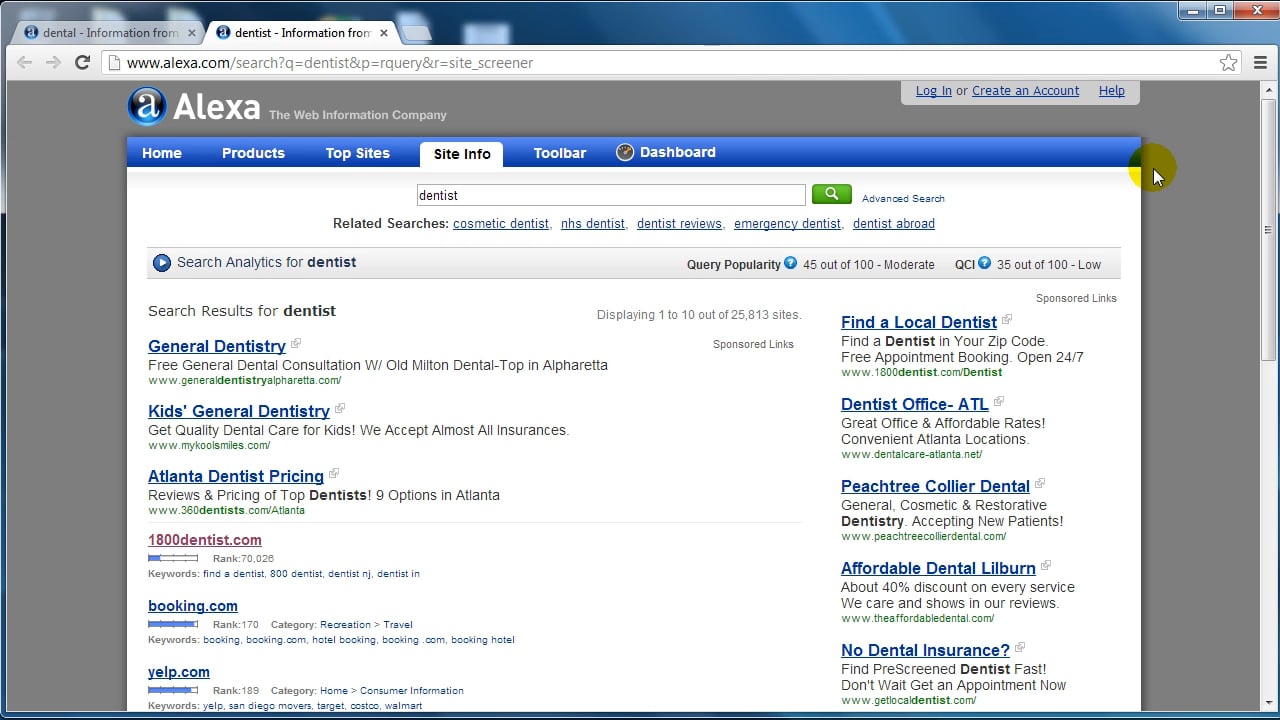Click the Alexa logo icon
1280x720 pixels.
[x=147, y=107]
